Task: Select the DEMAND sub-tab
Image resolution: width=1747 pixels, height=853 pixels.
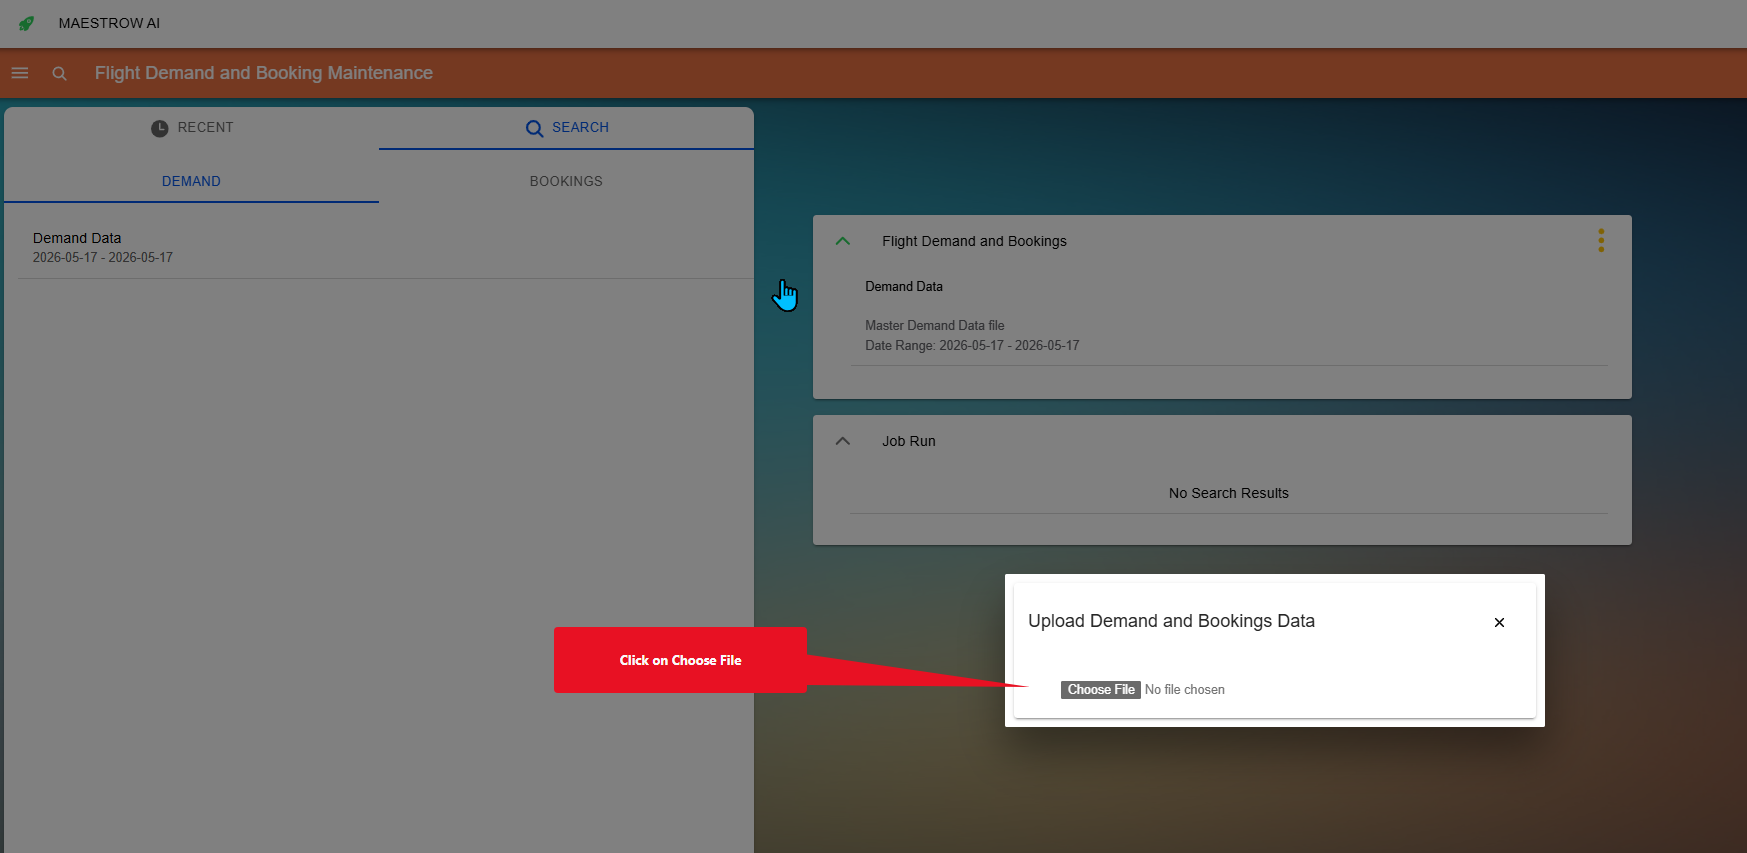Action: pos(191,181)
